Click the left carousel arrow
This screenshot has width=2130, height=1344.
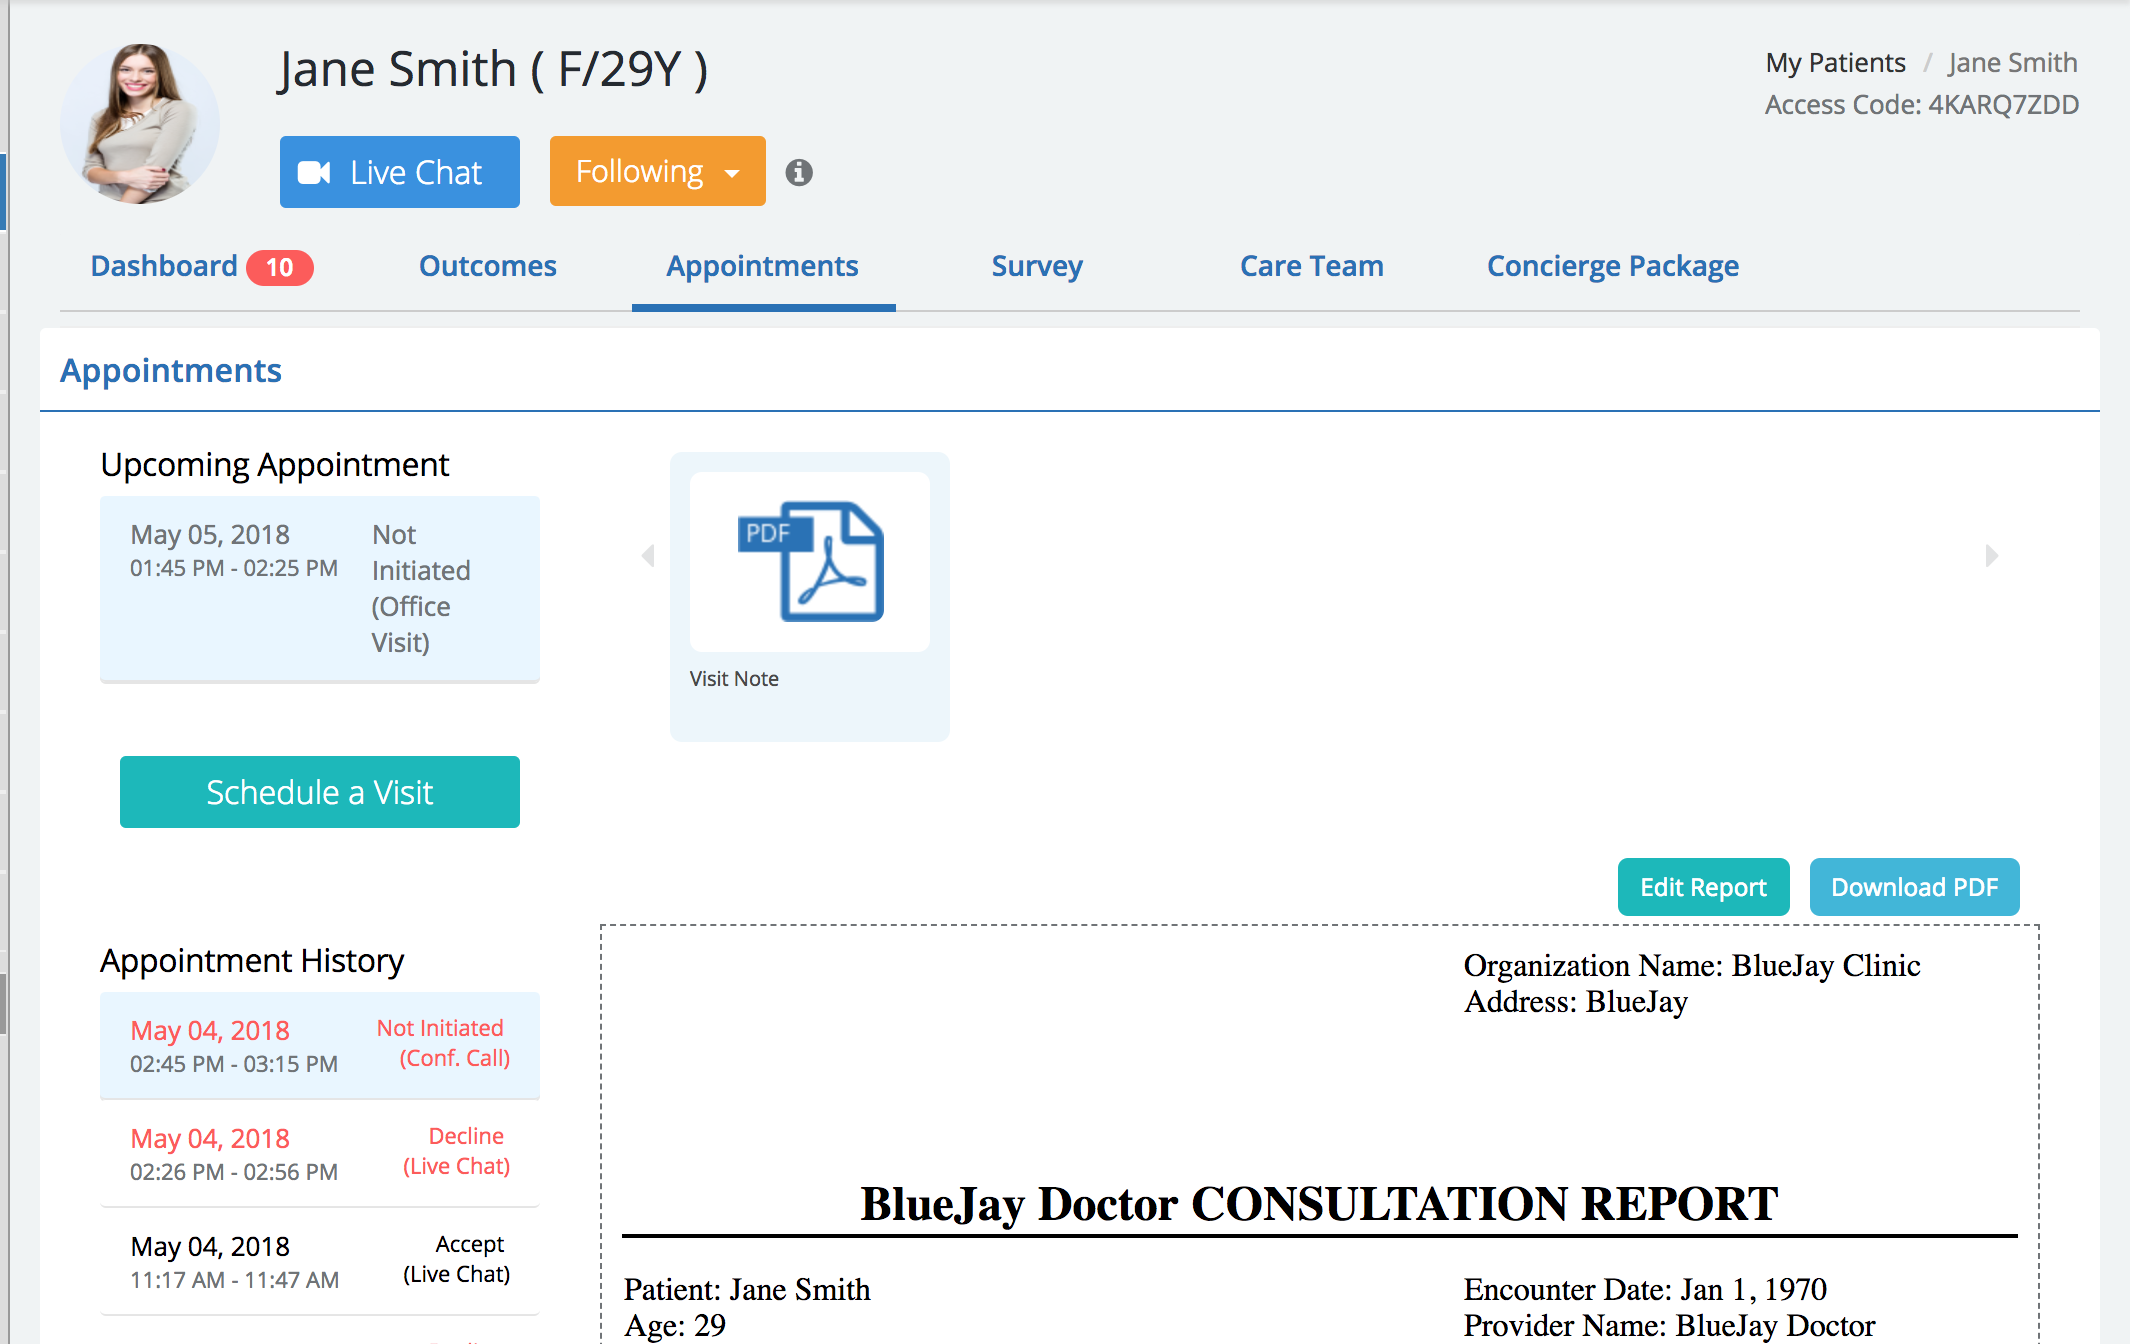pyautogui.click(x=648, y=556)
